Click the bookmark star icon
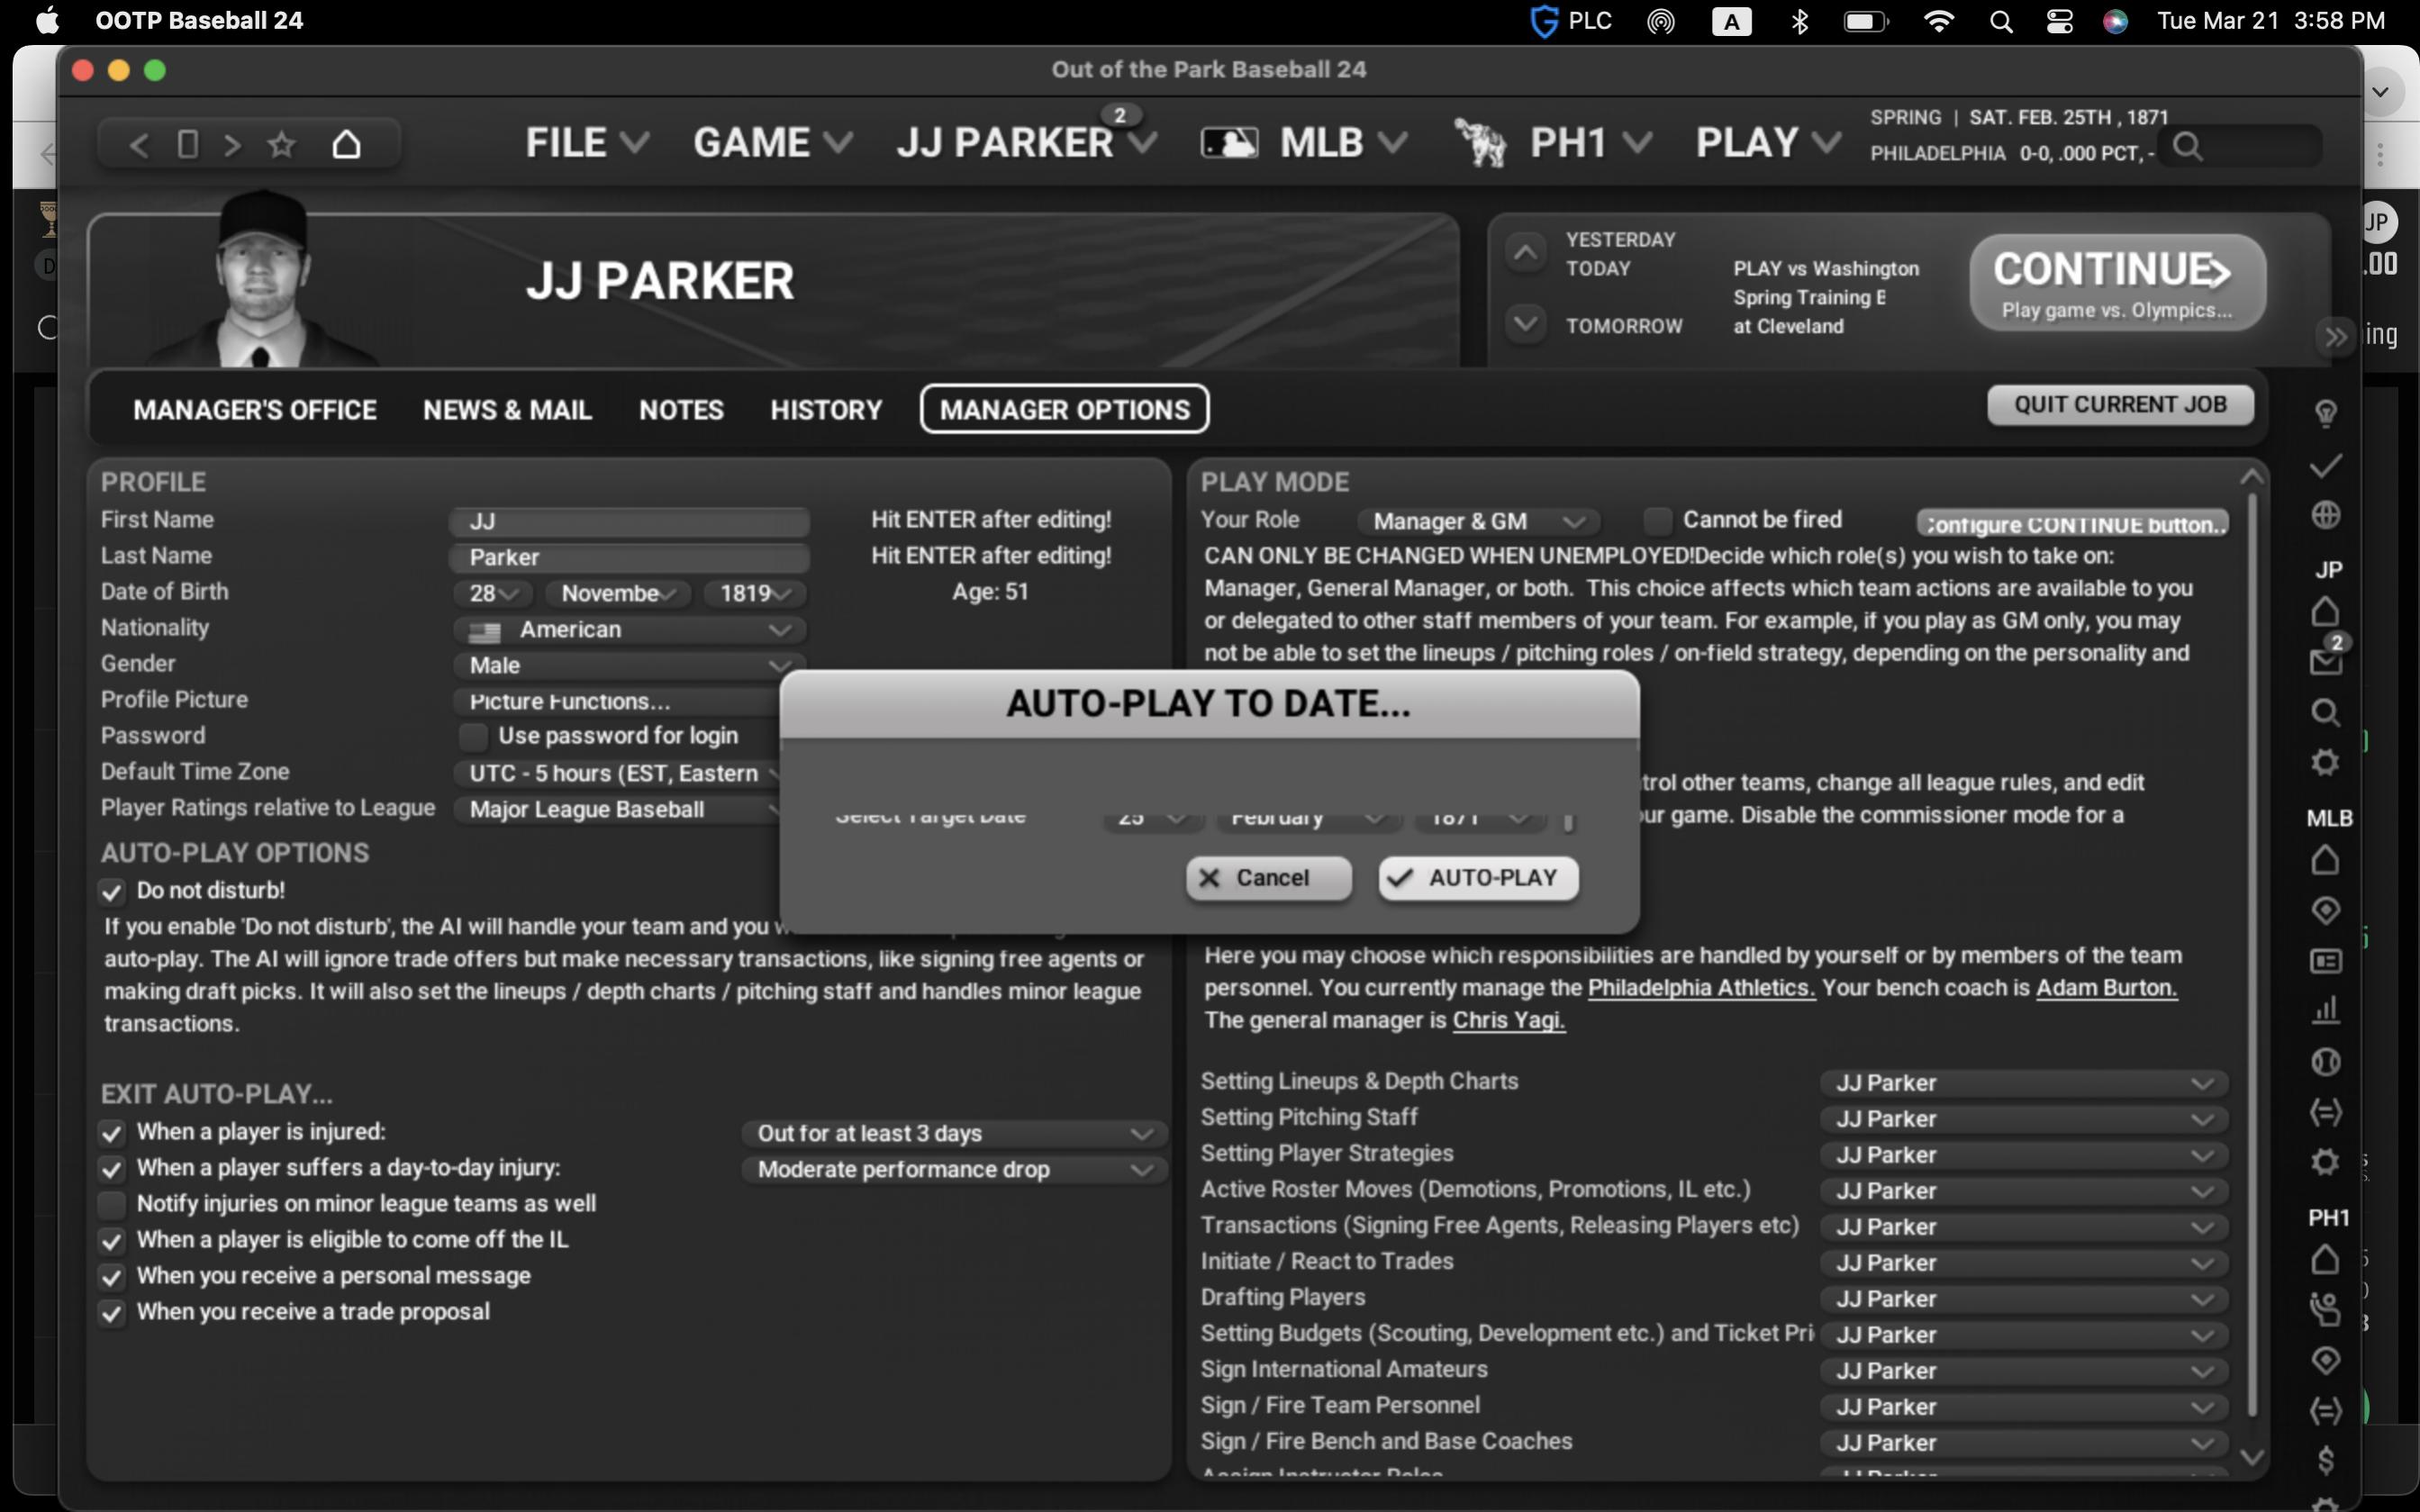The height and width of the screenshot is (1512, 2420). tap(282, 145)
